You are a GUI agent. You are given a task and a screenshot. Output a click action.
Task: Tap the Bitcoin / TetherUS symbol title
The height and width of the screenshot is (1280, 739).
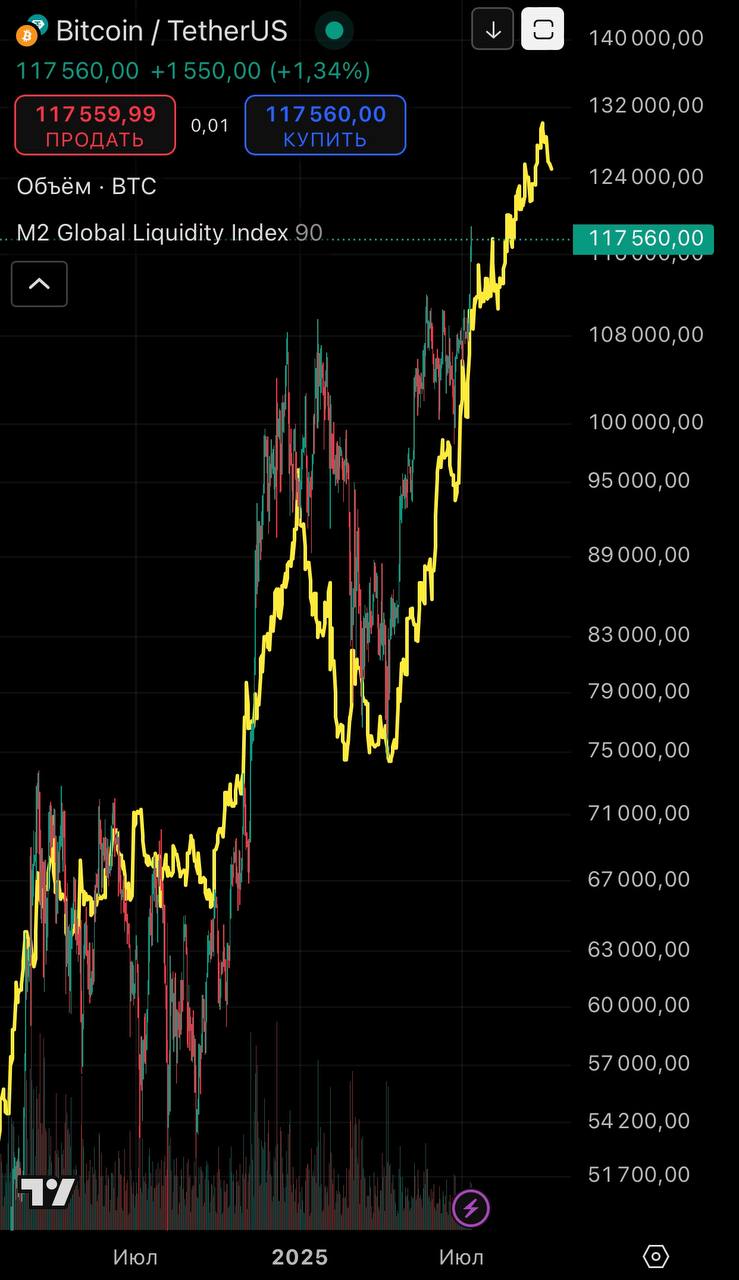pos(171,31)
